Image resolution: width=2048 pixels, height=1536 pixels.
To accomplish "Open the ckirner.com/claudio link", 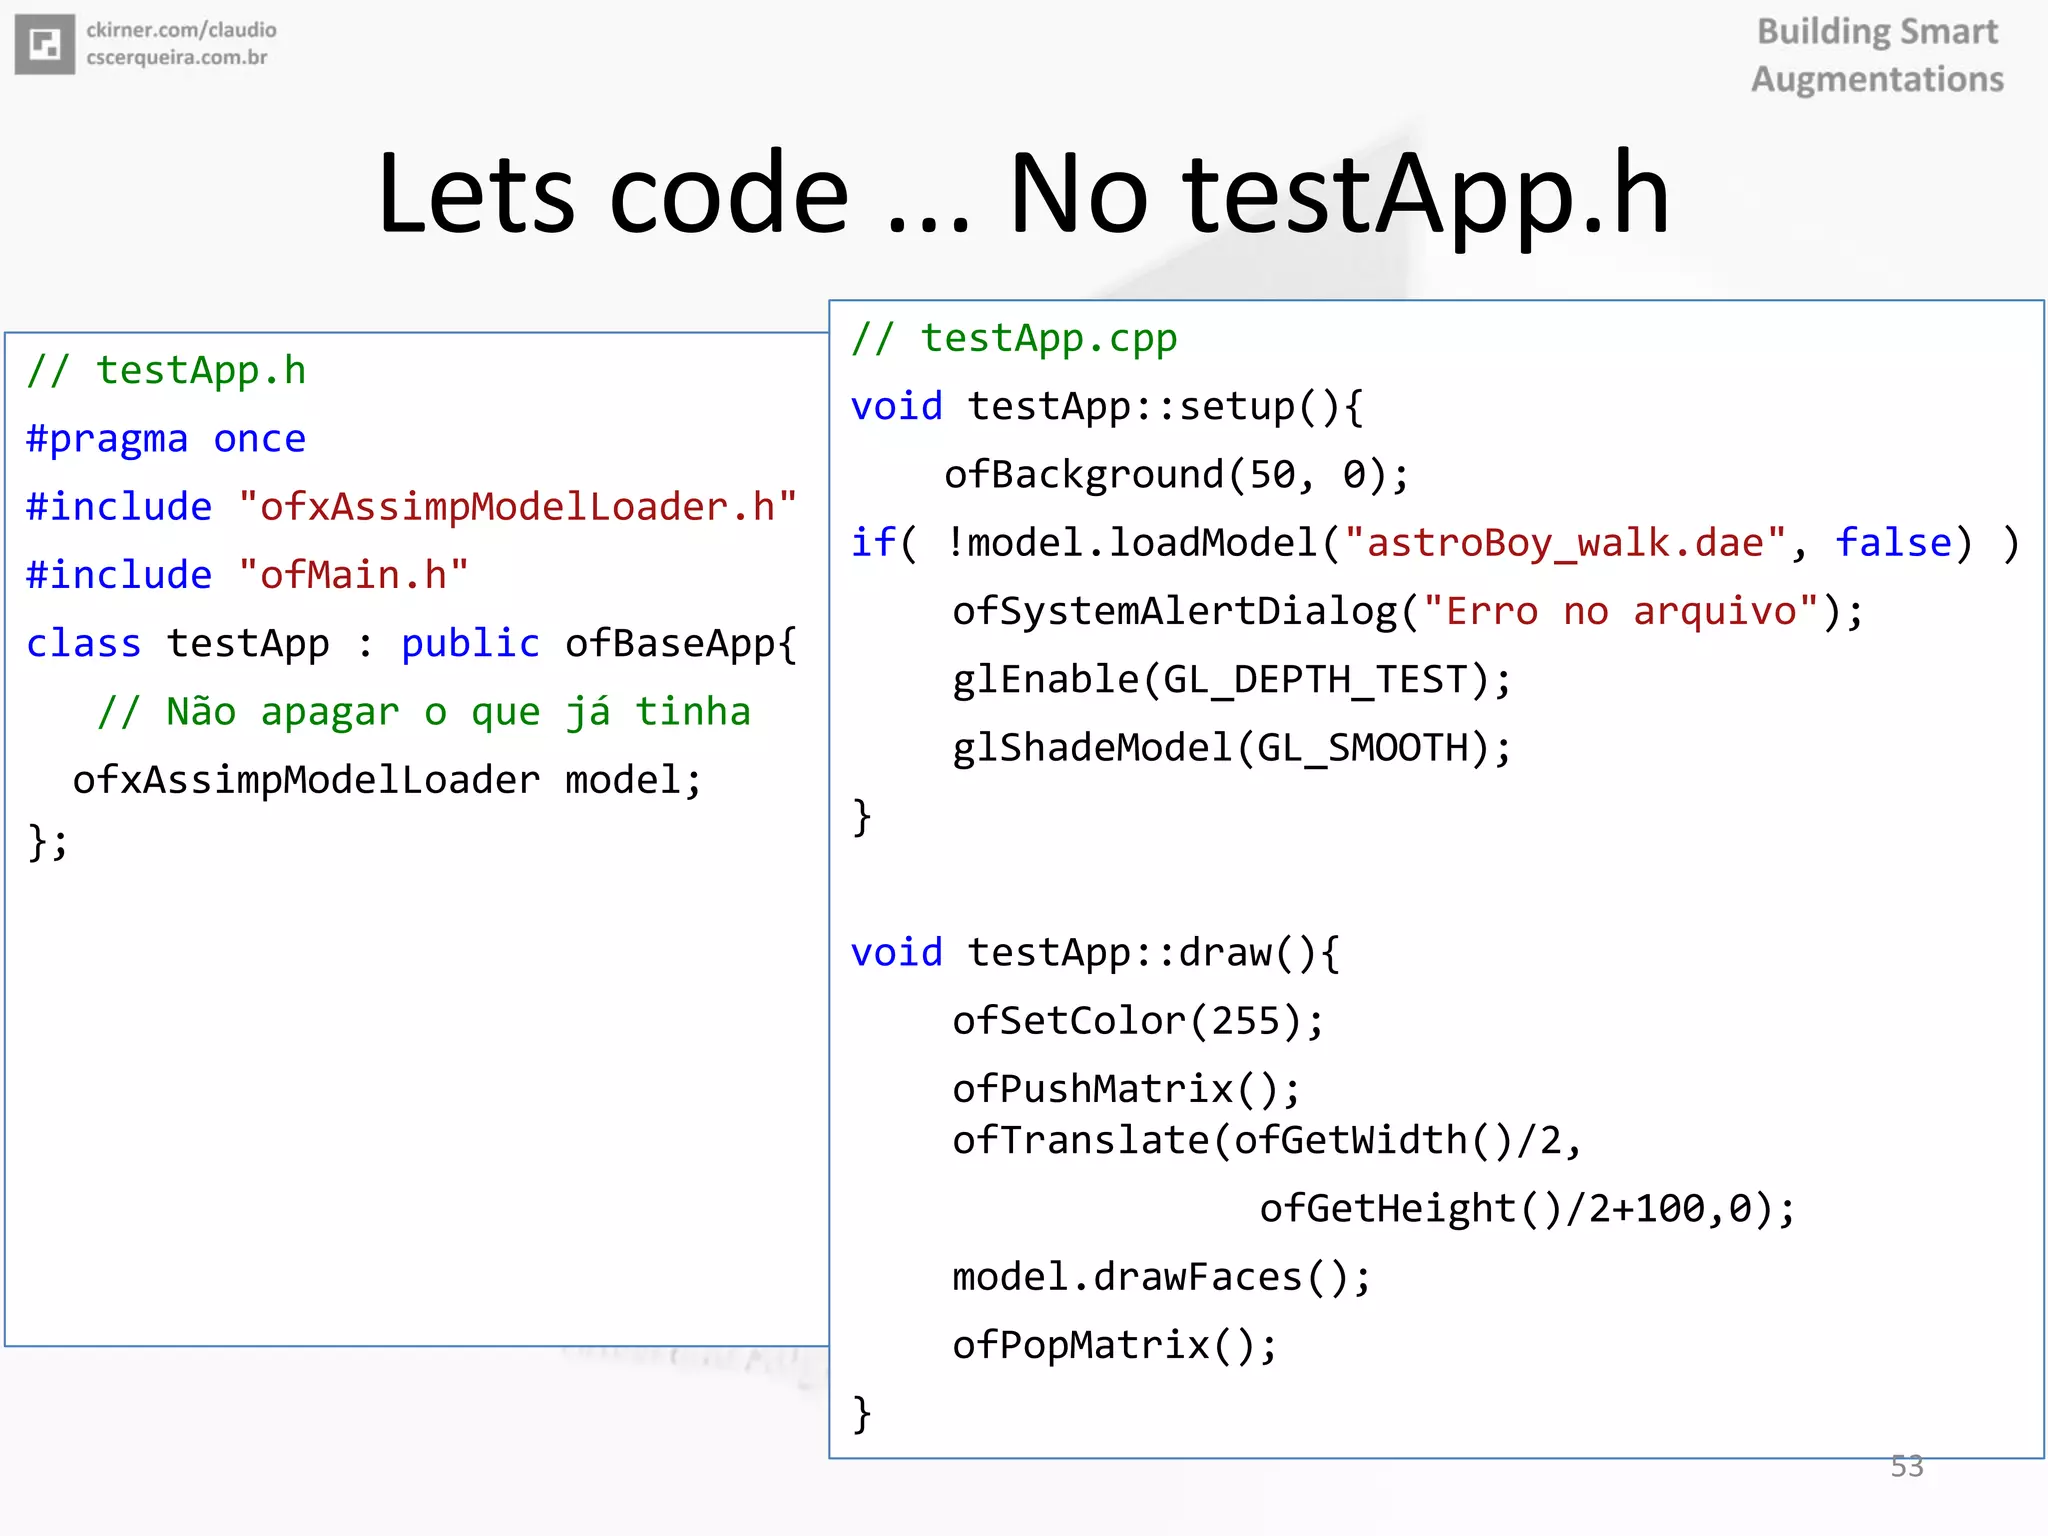I will (181, 31).
